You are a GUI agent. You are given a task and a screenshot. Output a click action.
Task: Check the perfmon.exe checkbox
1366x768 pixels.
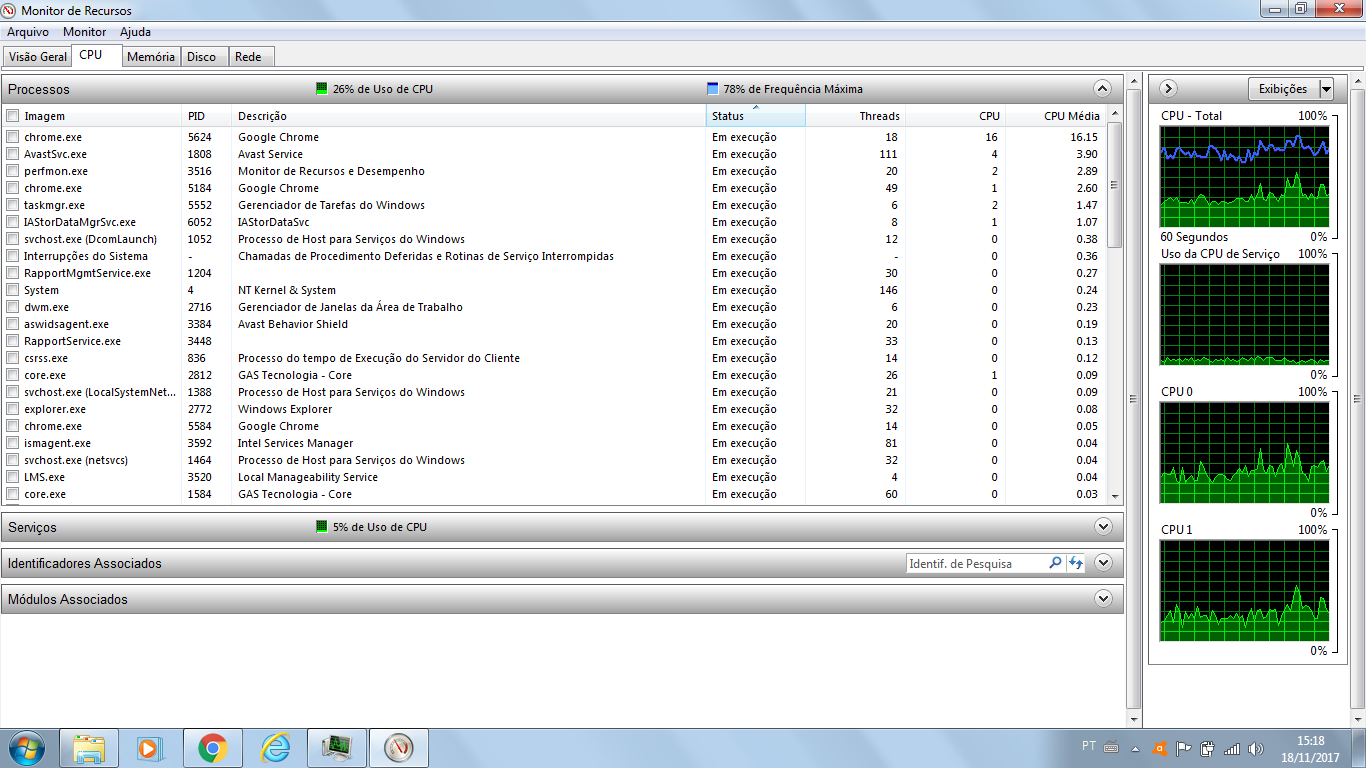[13, 171]
